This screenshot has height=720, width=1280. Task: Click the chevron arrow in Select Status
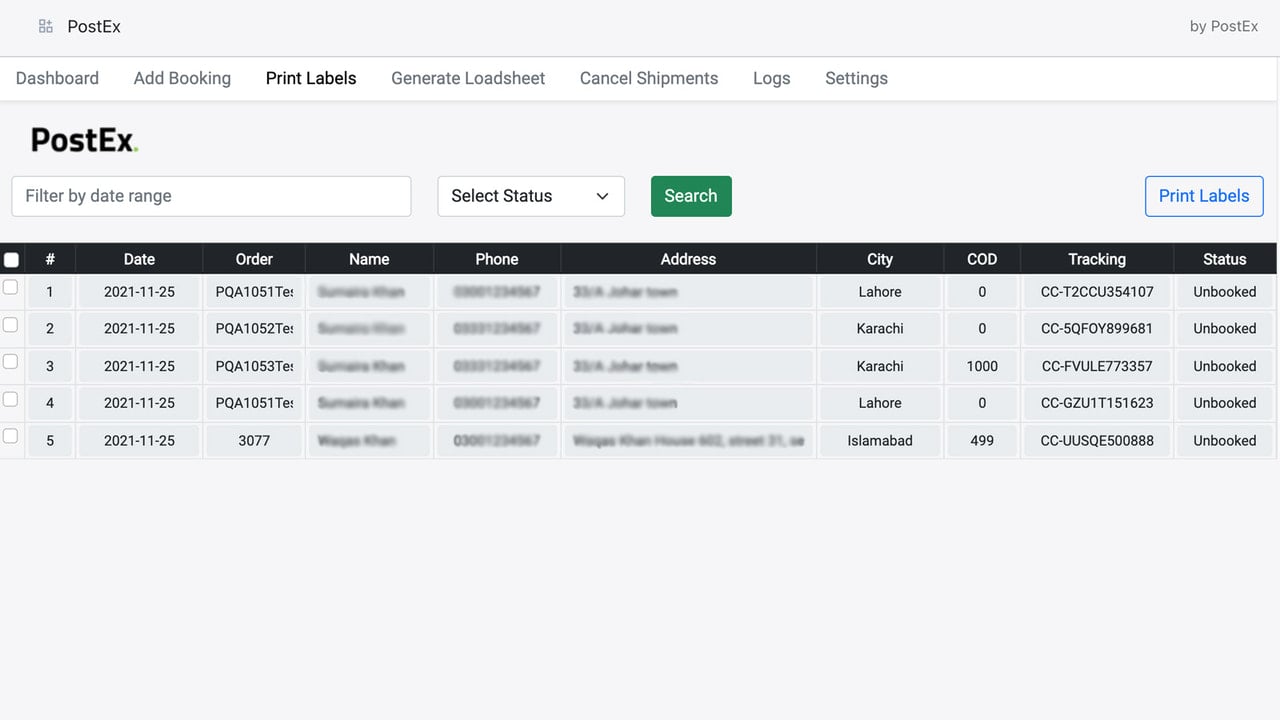click(602, 196)
